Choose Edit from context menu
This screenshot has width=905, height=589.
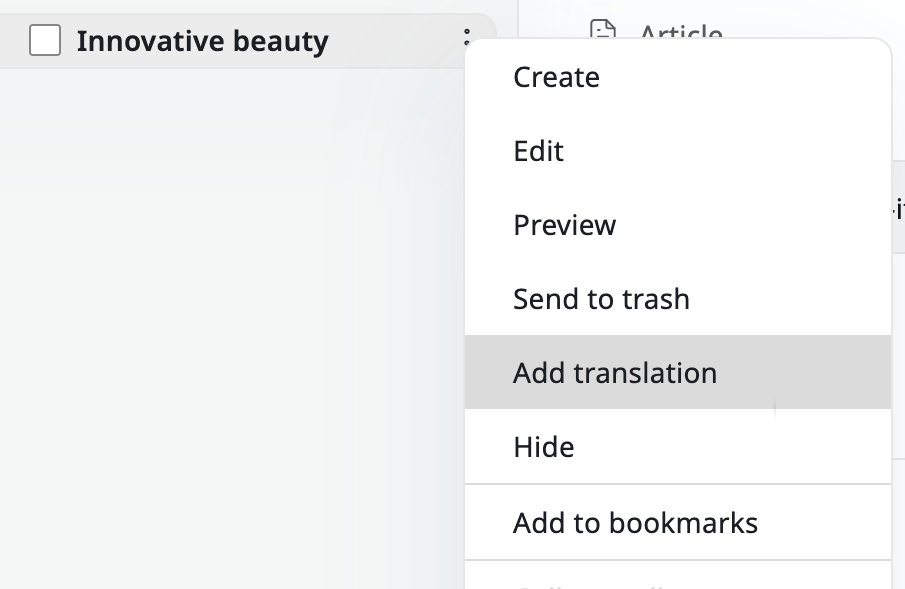pyautogui.click(x=678, y=151)
